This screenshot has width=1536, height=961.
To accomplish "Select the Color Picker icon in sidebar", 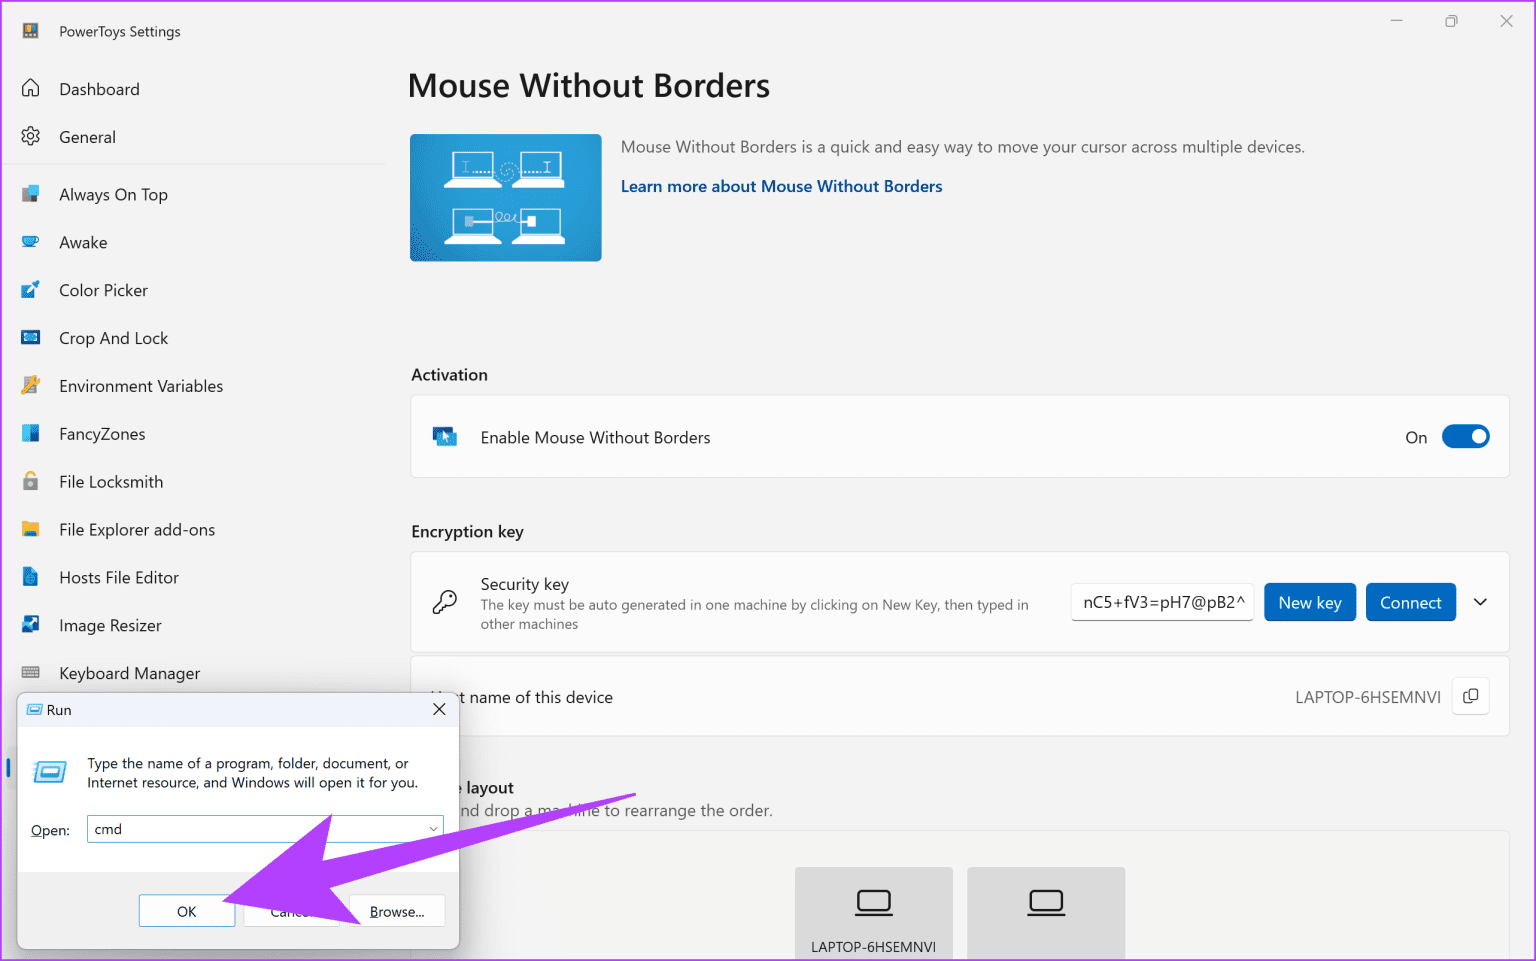I will click(x=30, y=290).
